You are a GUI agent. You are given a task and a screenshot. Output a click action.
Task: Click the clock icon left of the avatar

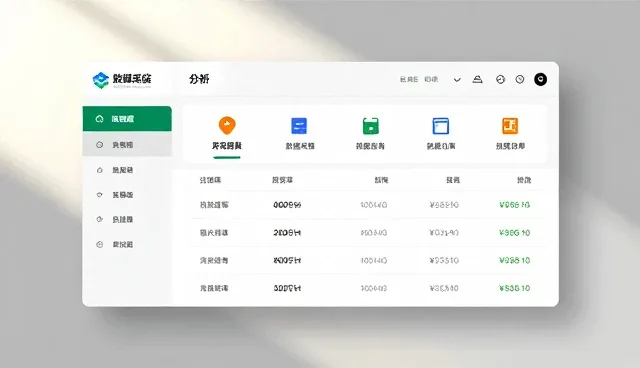pos(520,80)
